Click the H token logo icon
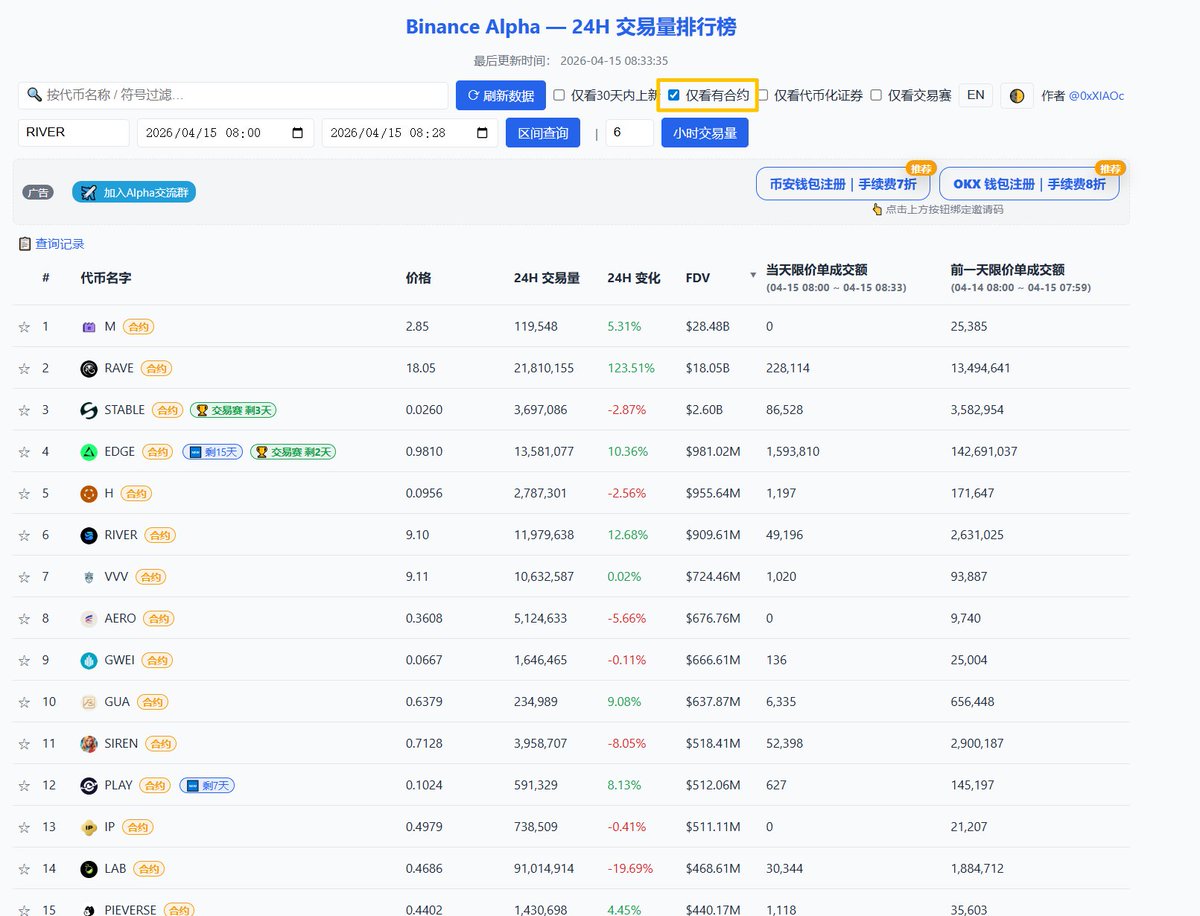The height and width of the screenshot is (916, 1200). (x=89, y=494)
